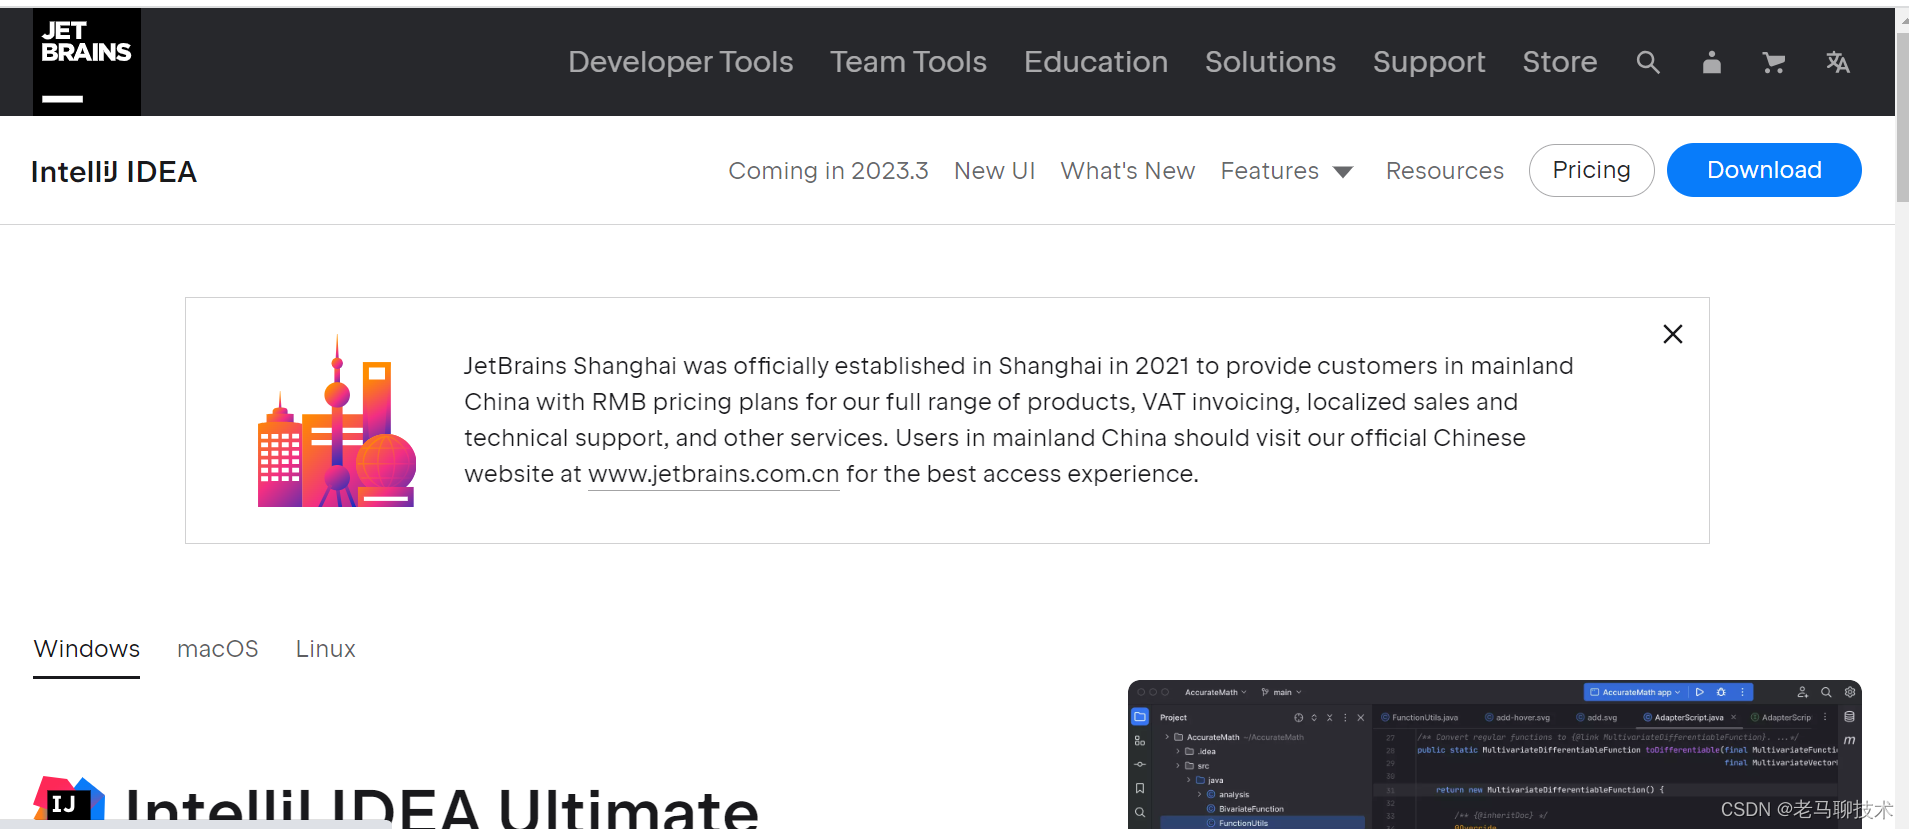Select BivariateFunction in project tree
This screenshot has height=829, width=1909.
pos(1245,809)
